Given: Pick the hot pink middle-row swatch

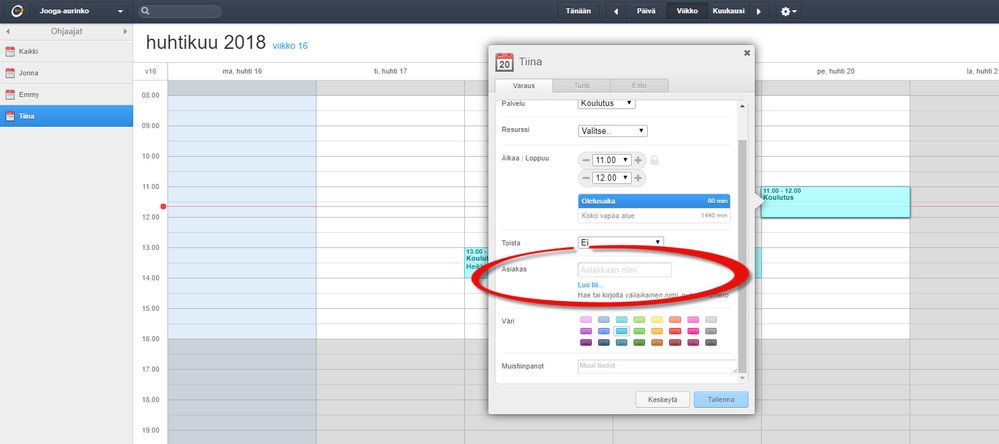Looking at the screenshot, I should click(693, 331).
